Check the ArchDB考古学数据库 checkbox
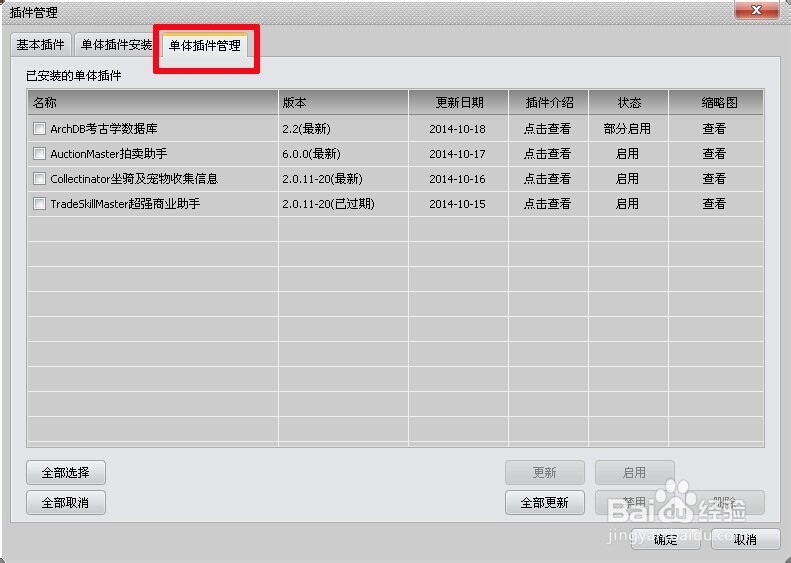The image size is (791, 563). 39,129
